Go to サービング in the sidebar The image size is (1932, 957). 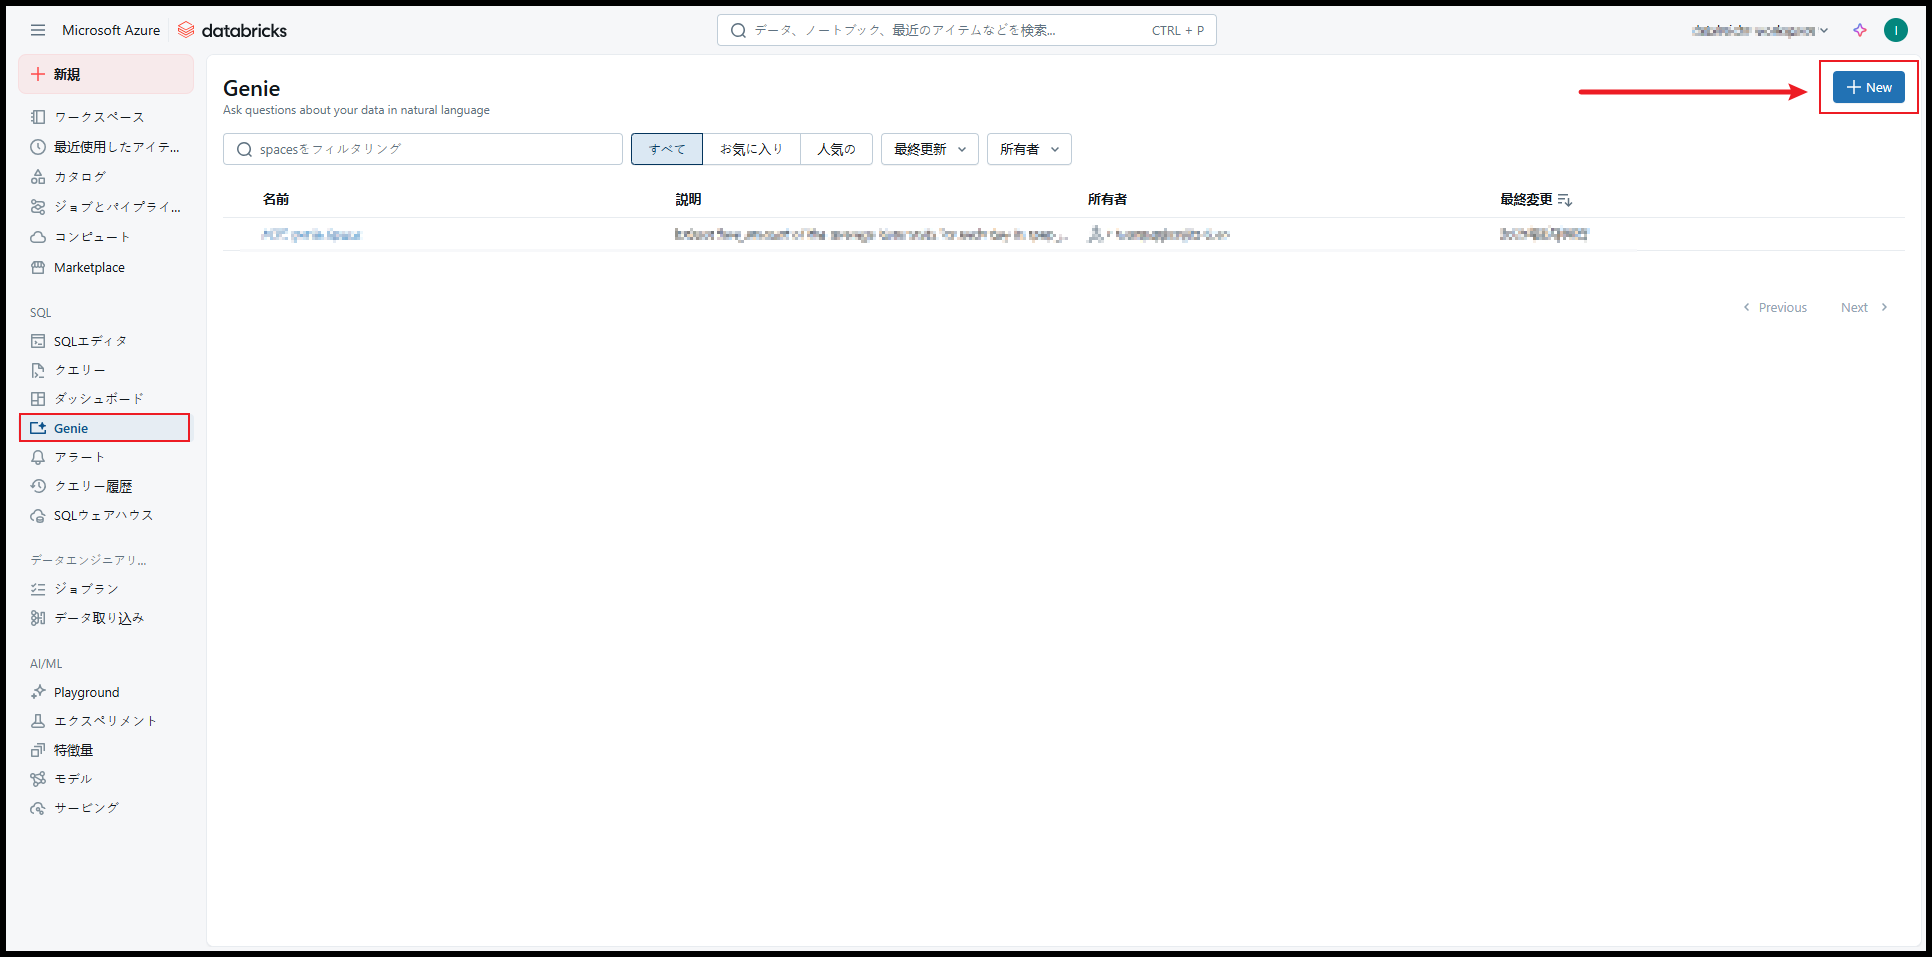click(86, 808)
